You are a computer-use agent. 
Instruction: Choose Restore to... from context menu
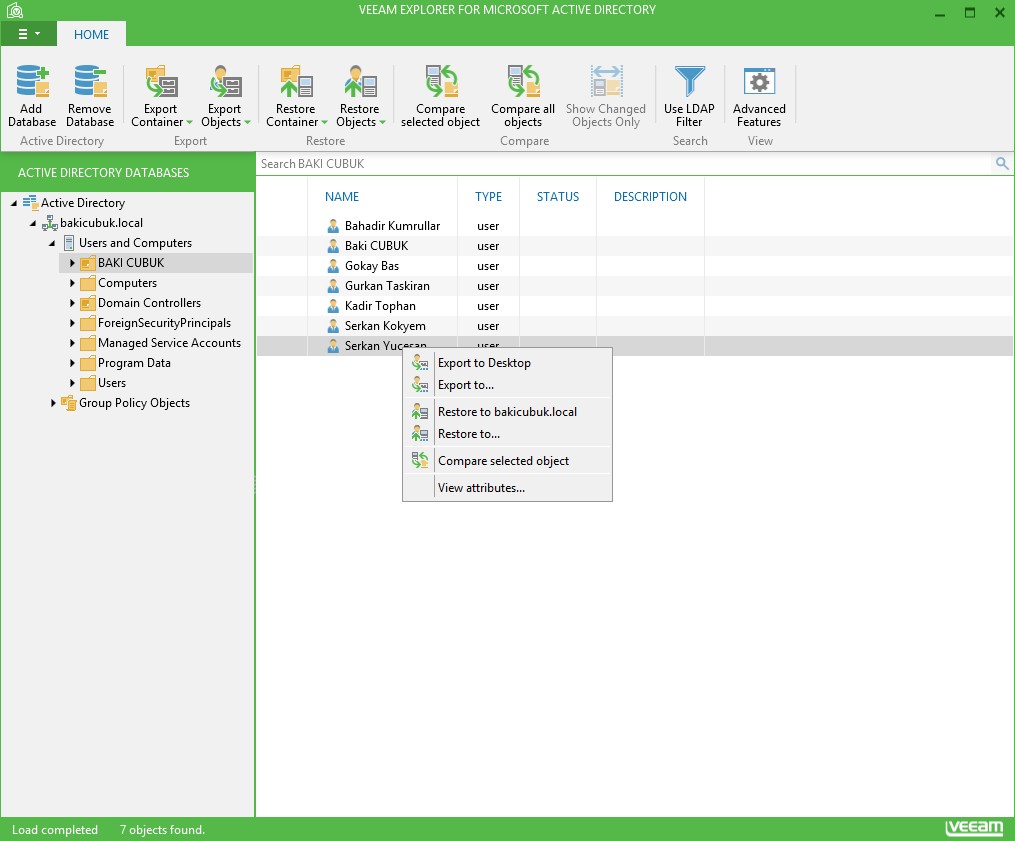[x=508, y=434]
